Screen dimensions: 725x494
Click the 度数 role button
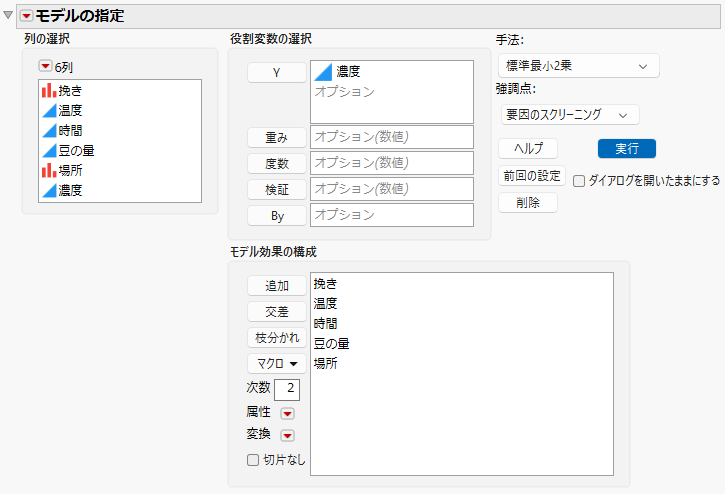point(276,163)
